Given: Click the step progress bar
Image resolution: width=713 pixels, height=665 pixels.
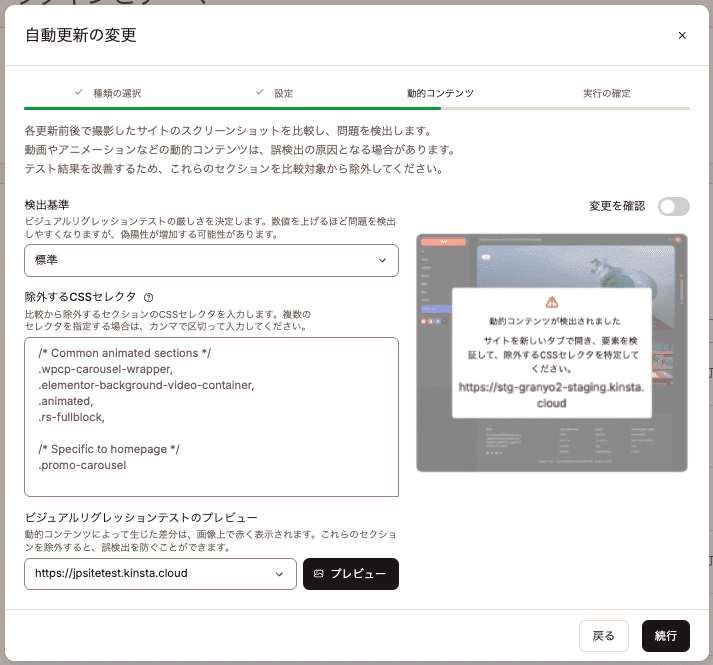Looking at the screenshot, I should pyautogui.click(x=357, y=109).
